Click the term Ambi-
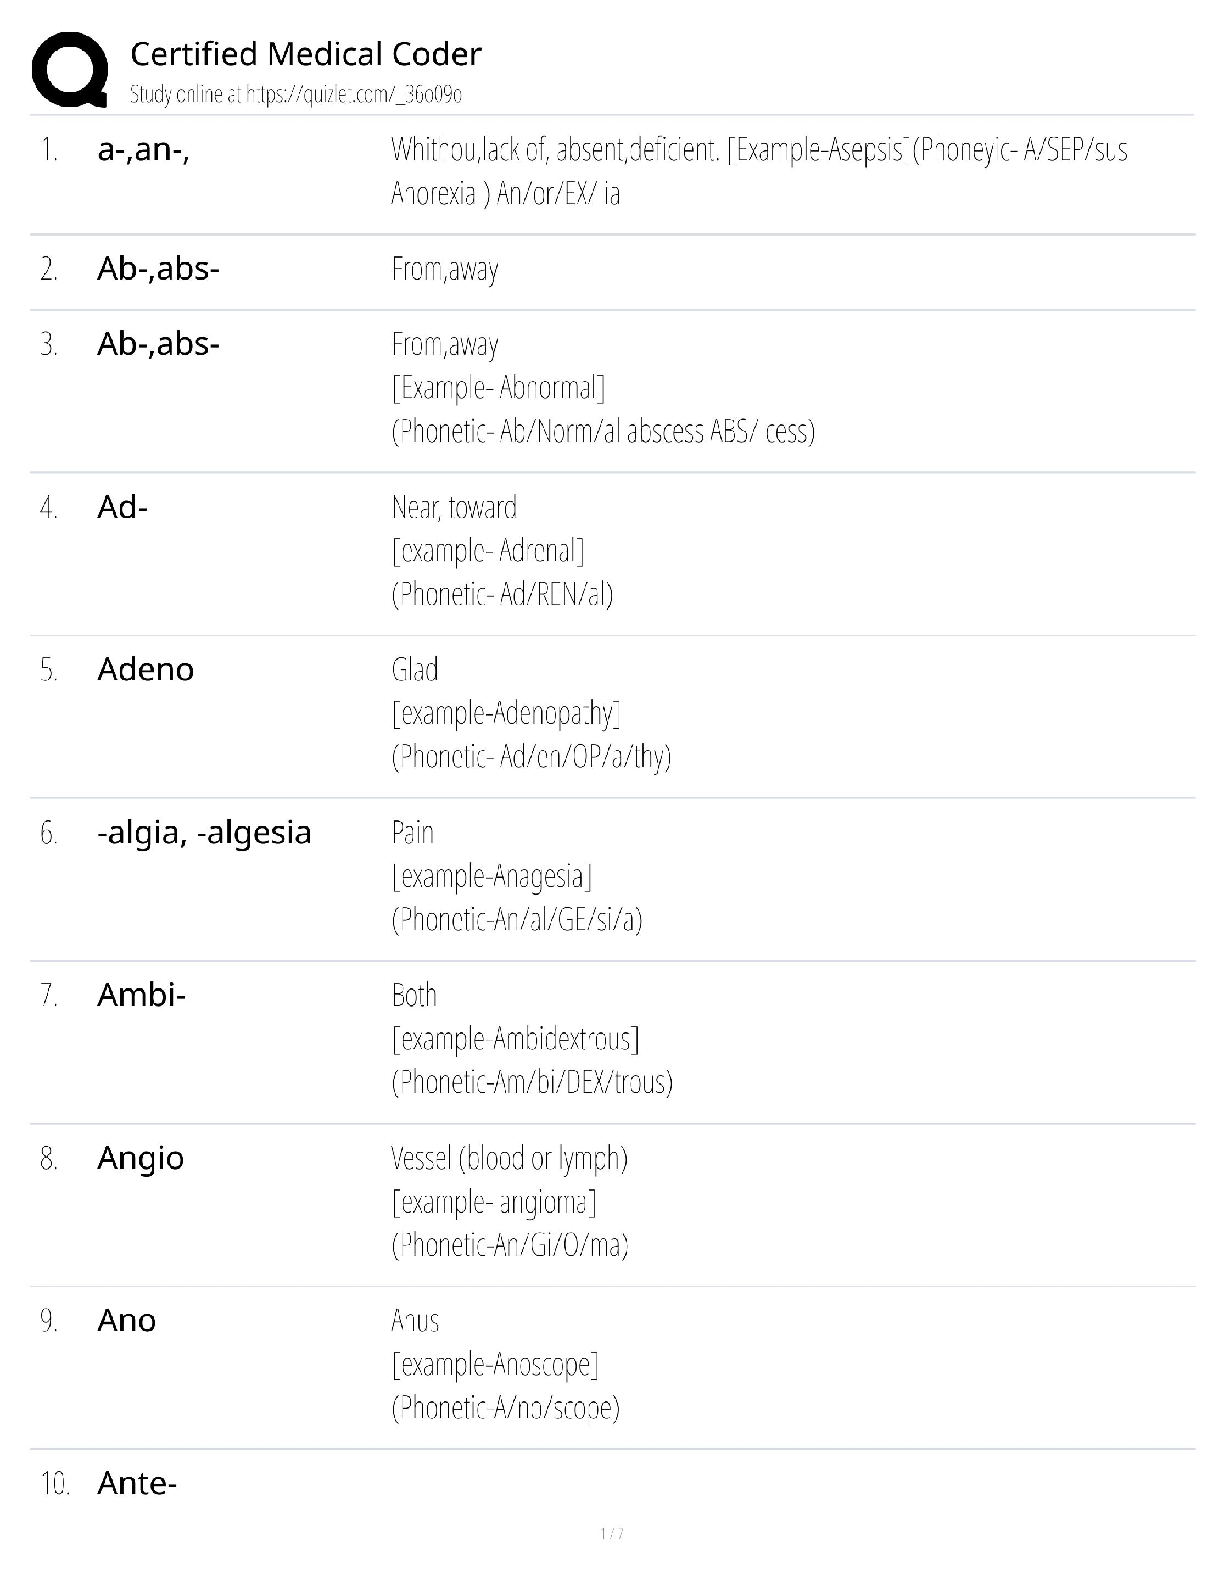 pyautogui.click(x=141, y=995)
